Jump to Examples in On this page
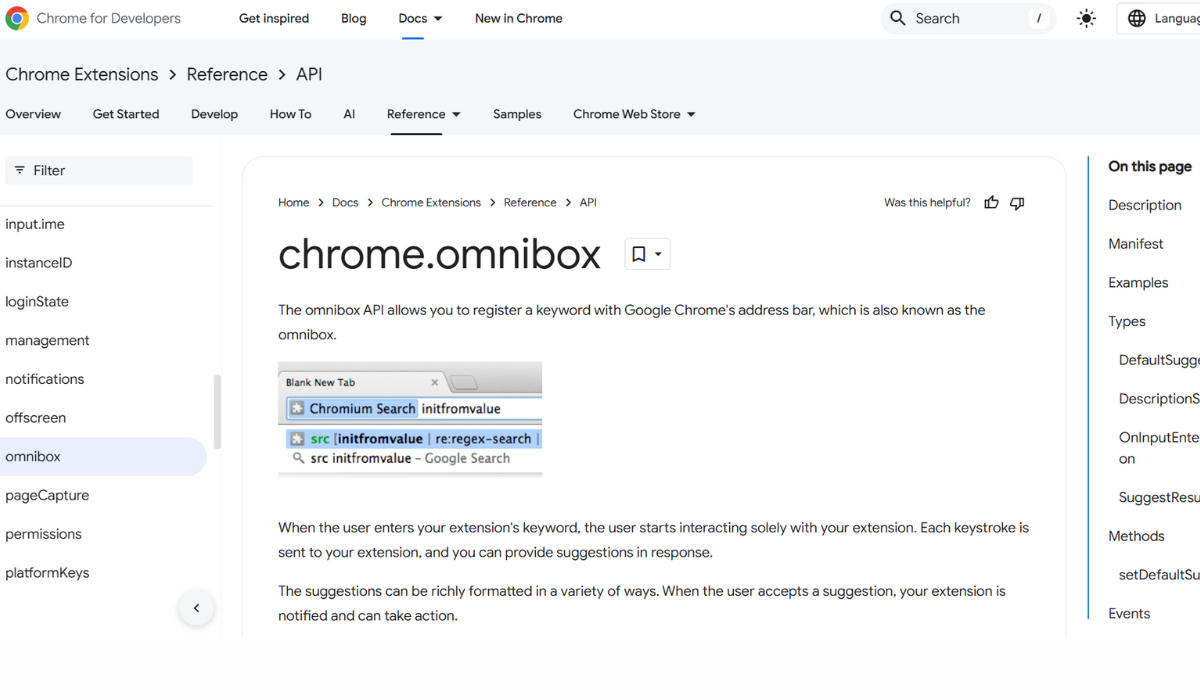Image resolution: width=1200 pixels, height=700 pixels. pos(1138,283)
